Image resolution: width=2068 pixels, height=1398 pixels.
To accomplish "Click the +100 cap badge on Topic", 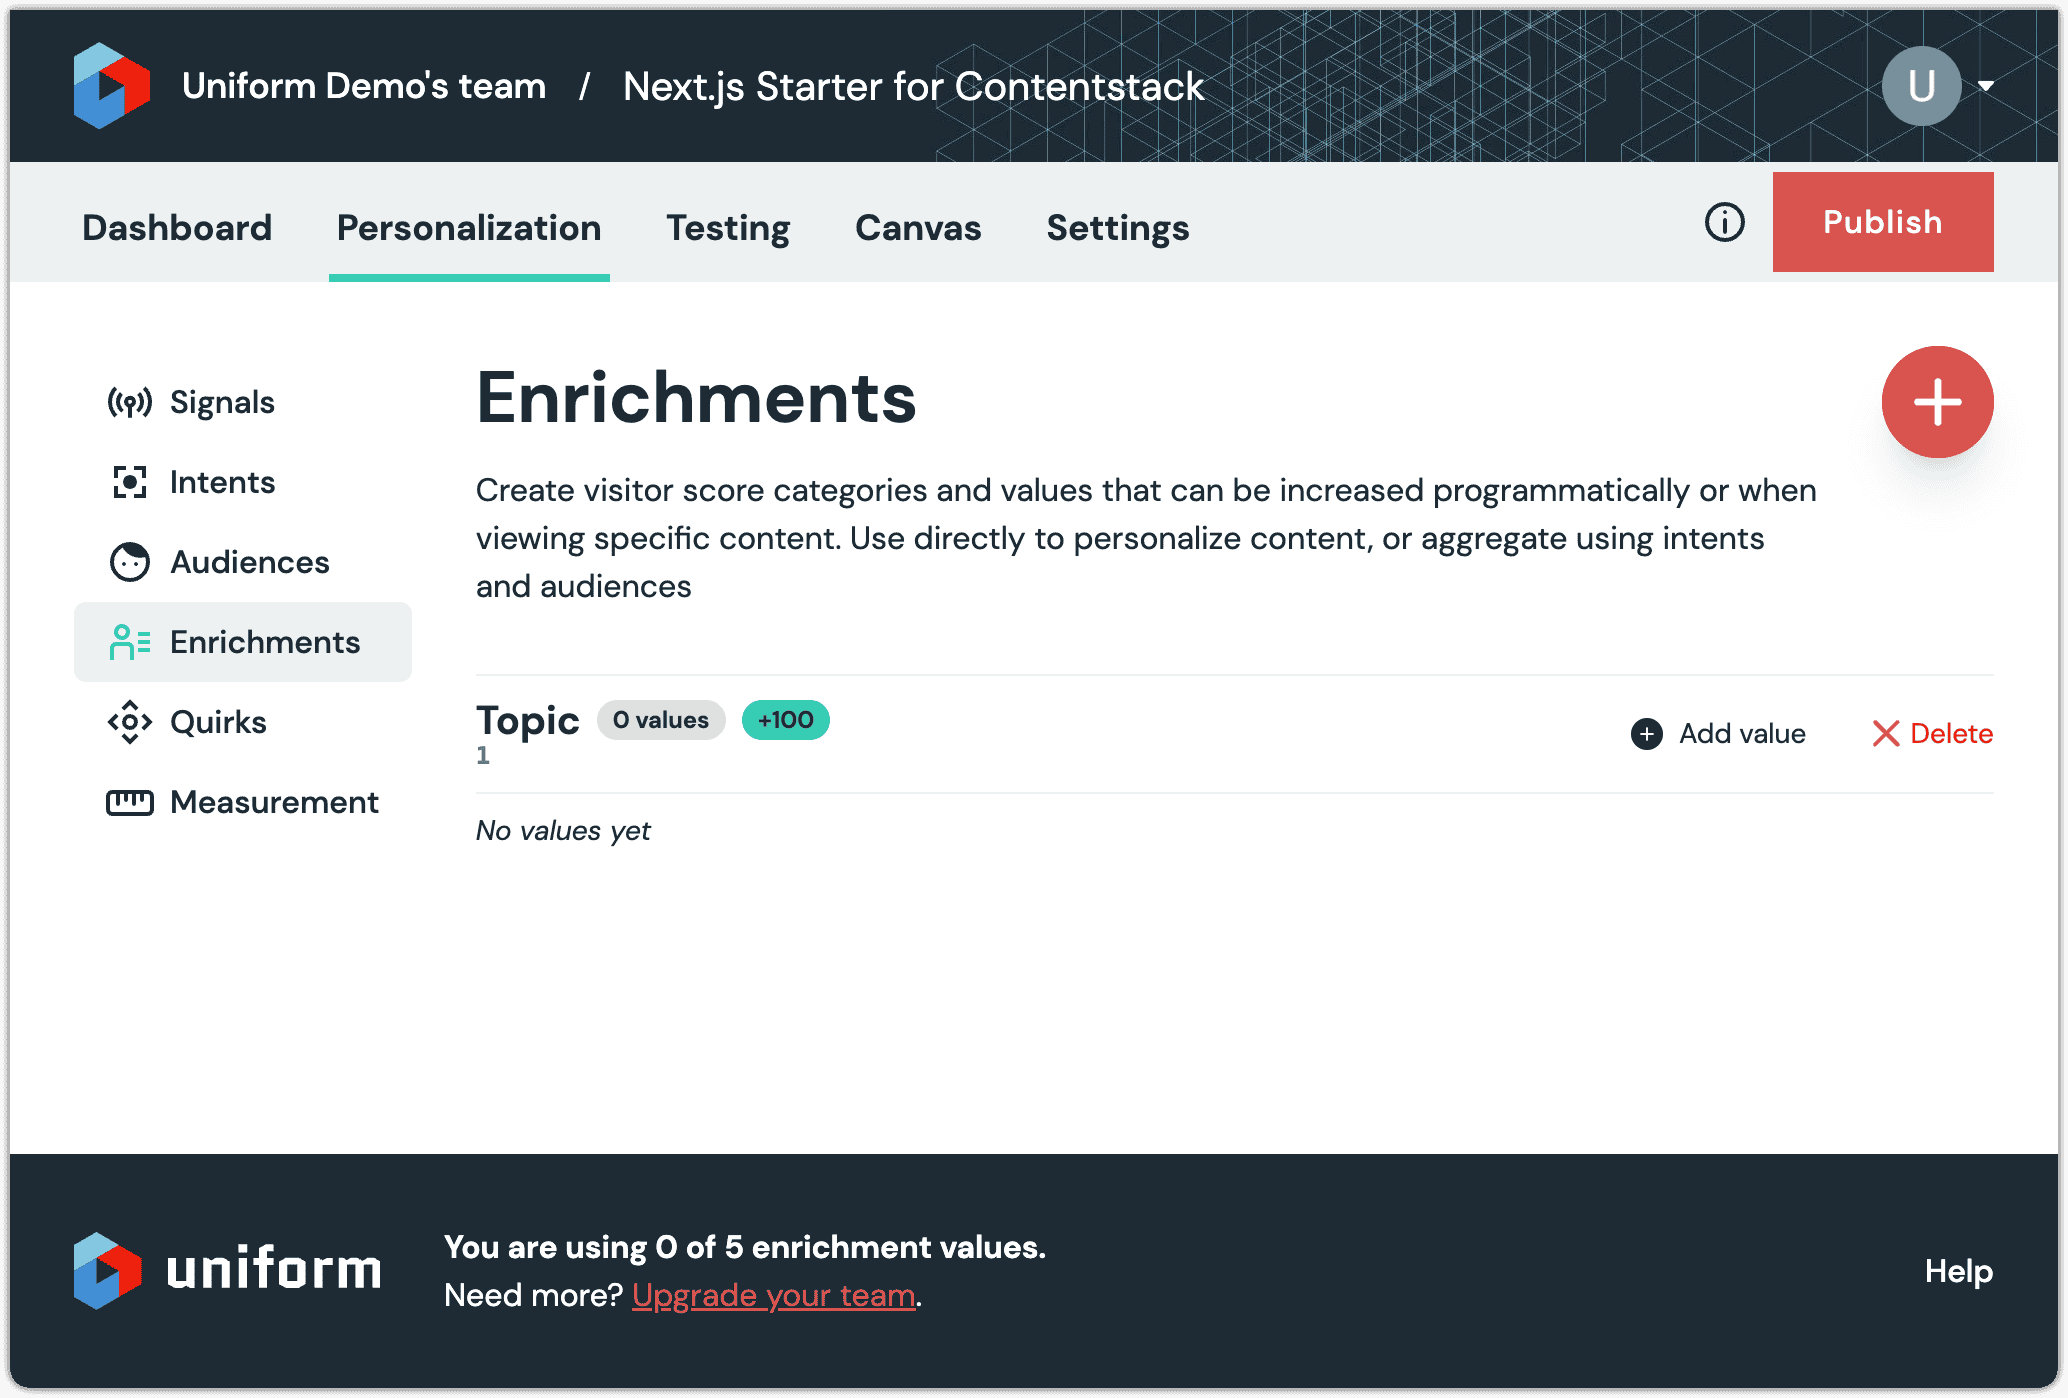I will pyautogui.click(x=785, y=719).
